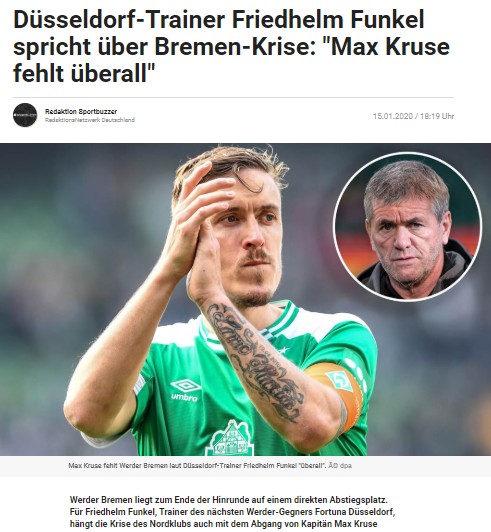Click the RedaktionsNetzwerk Deutschland subtitle
This screenshot has height=532, width=491.
pos(90,120)
